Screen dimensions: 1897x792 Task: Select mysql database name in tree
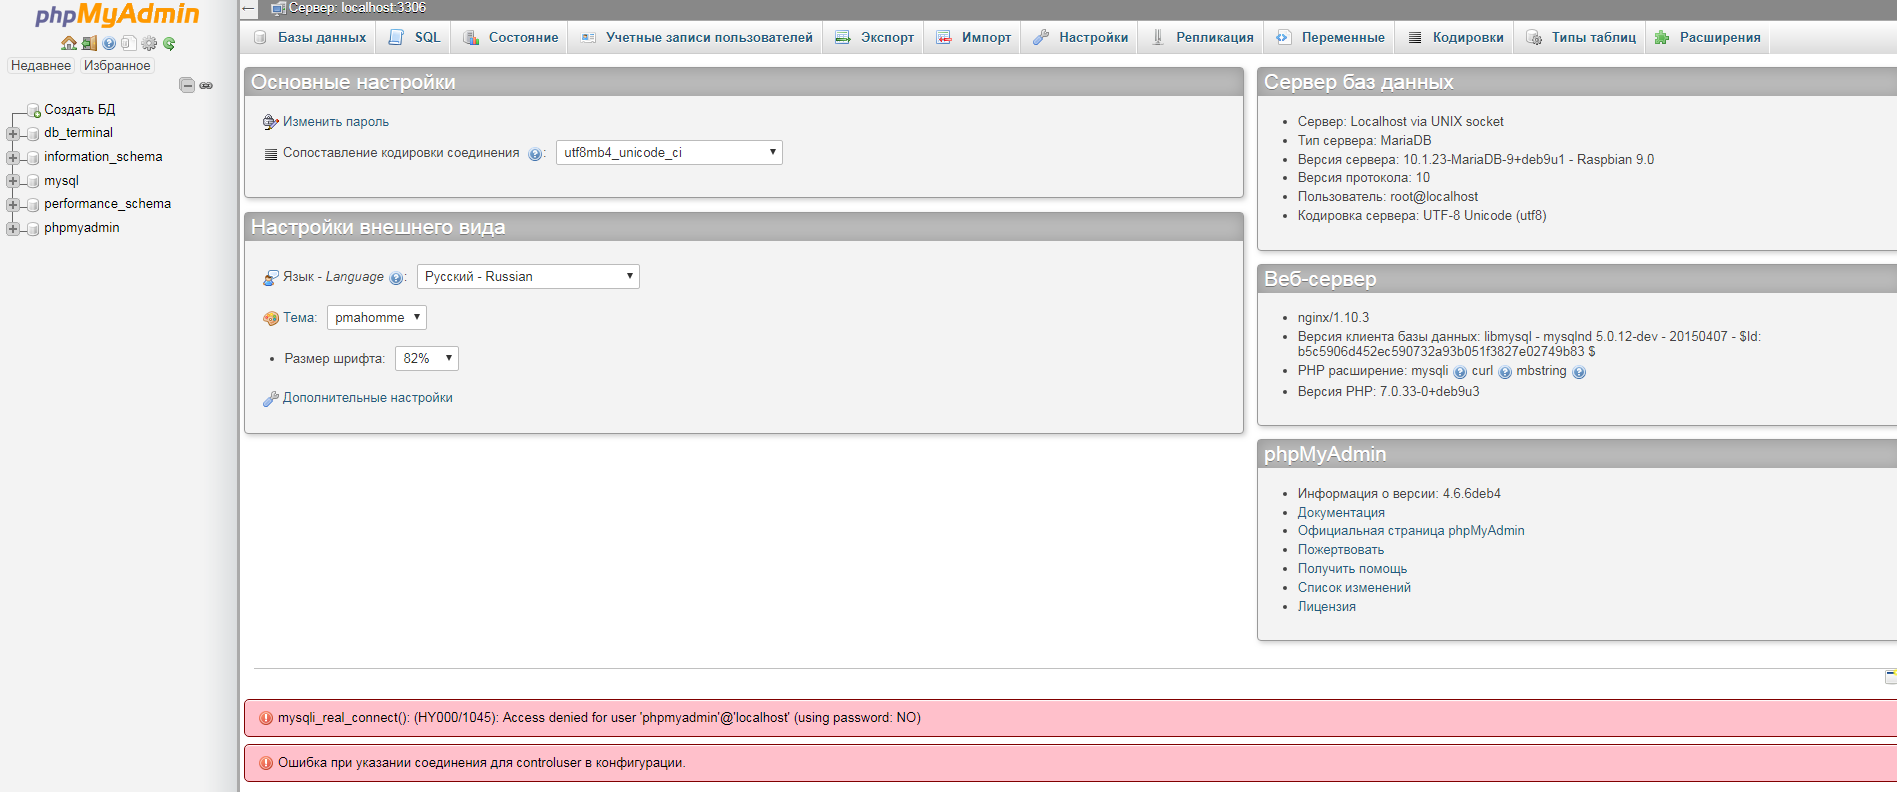coord(61,180)
